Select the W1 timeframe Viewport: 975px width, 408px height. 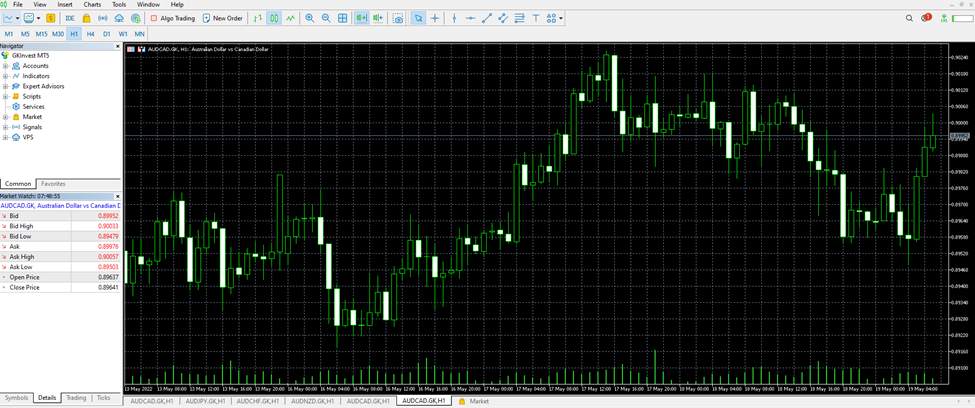123,34
